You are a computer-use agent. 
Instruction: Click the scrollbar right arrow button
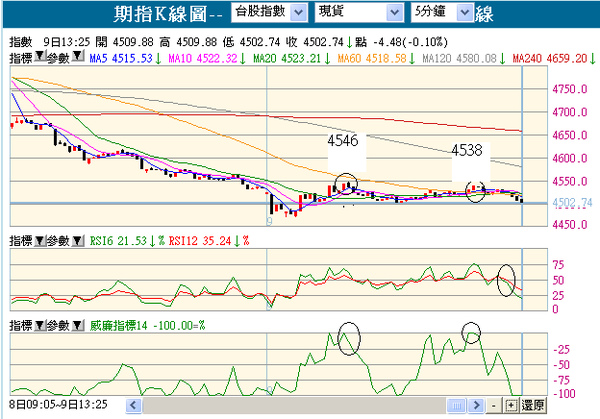(476, 405)
